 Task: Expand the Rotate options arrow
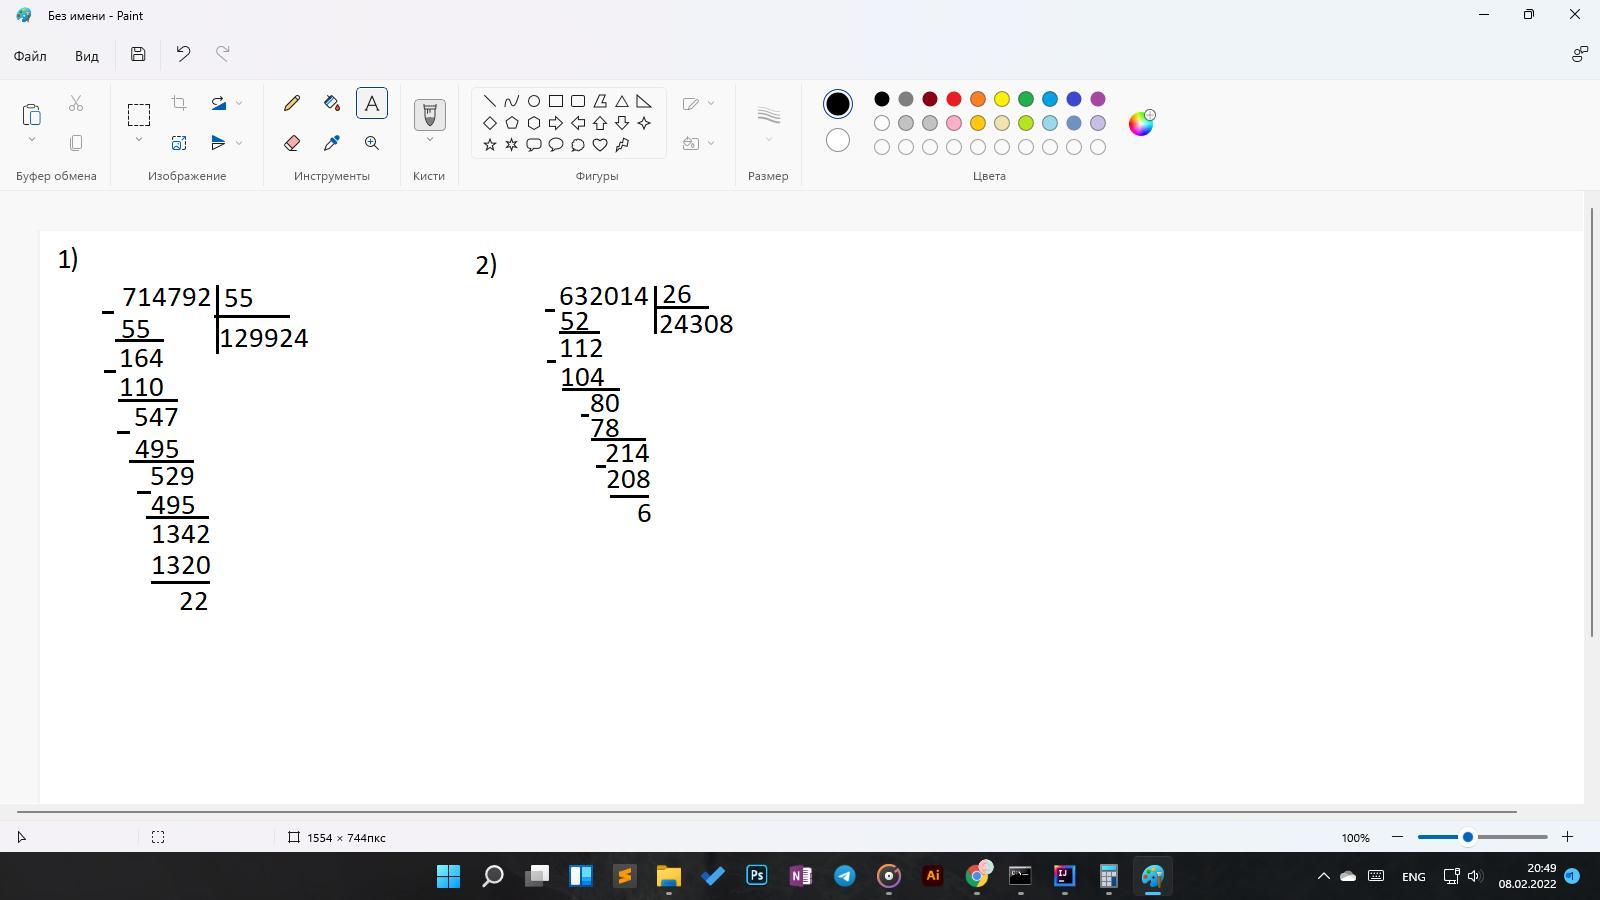(239, 103)
